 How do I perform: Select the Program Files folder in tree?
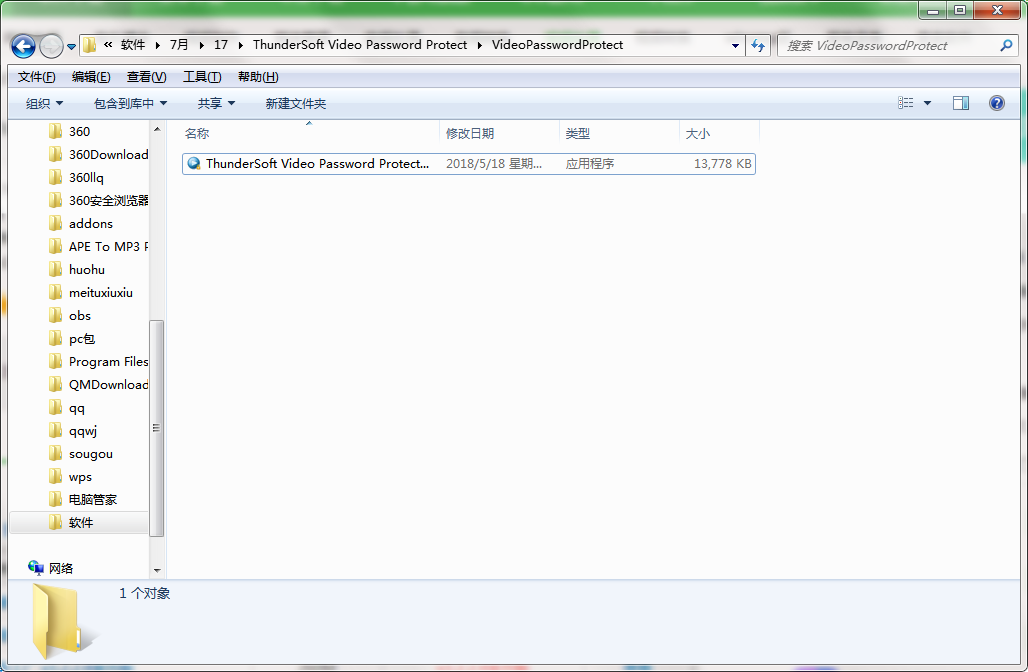[98, 362]
